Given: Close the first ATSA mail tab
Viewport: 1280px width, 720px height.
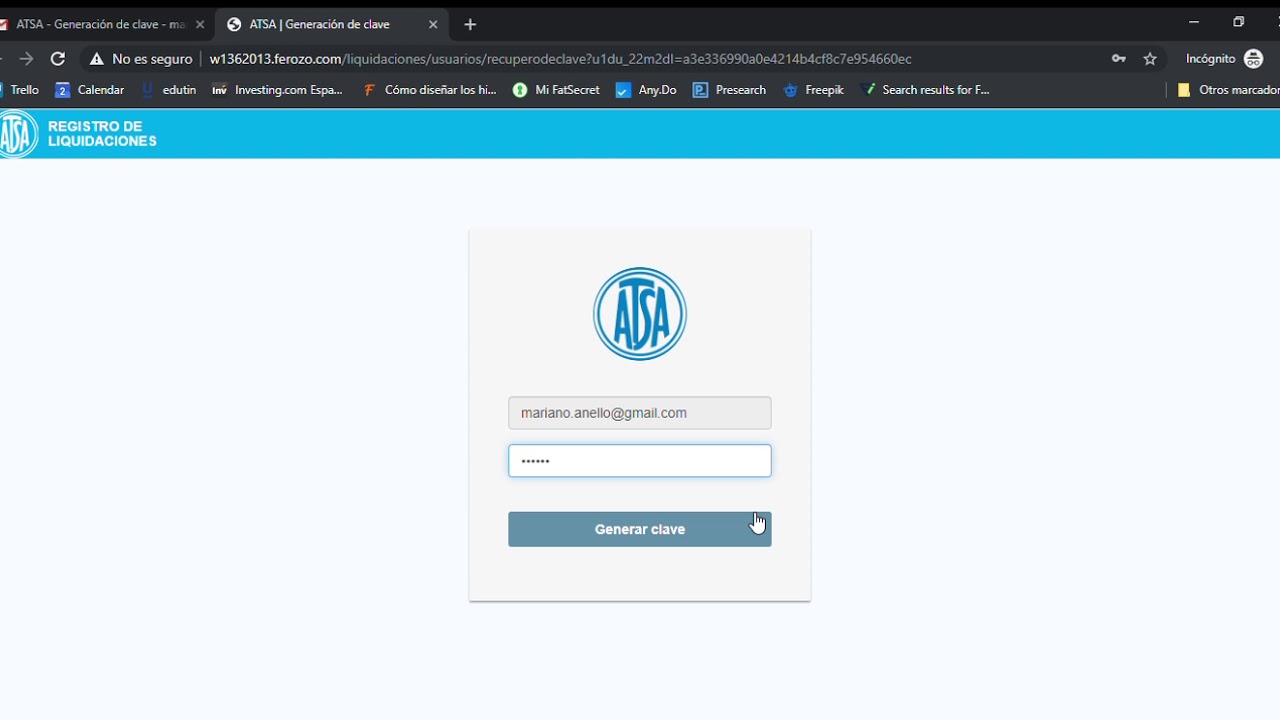Looking at the screenshot, I should [x=200, y=24].
